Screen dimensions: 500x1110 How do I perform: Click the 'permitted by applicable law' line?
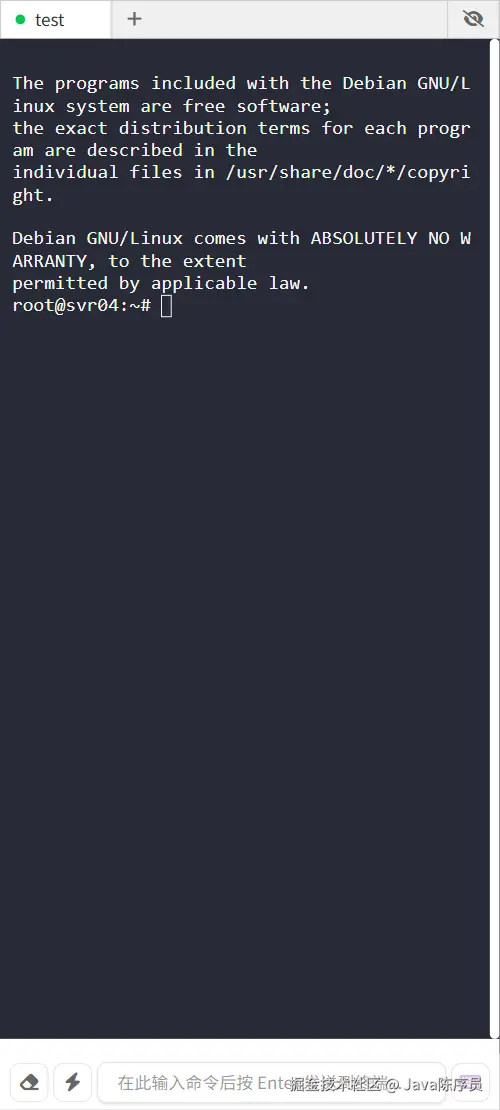[161, 283]
